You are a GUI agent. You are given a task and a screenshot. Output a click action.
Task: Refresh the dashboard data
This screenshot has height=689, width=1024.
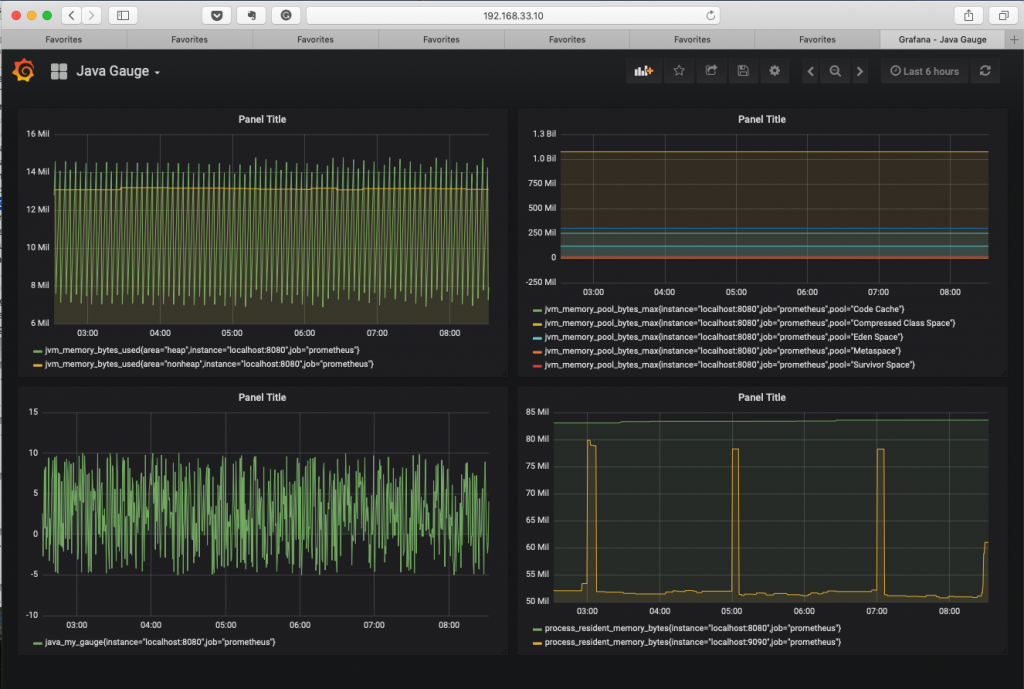(x=986, y=71)
